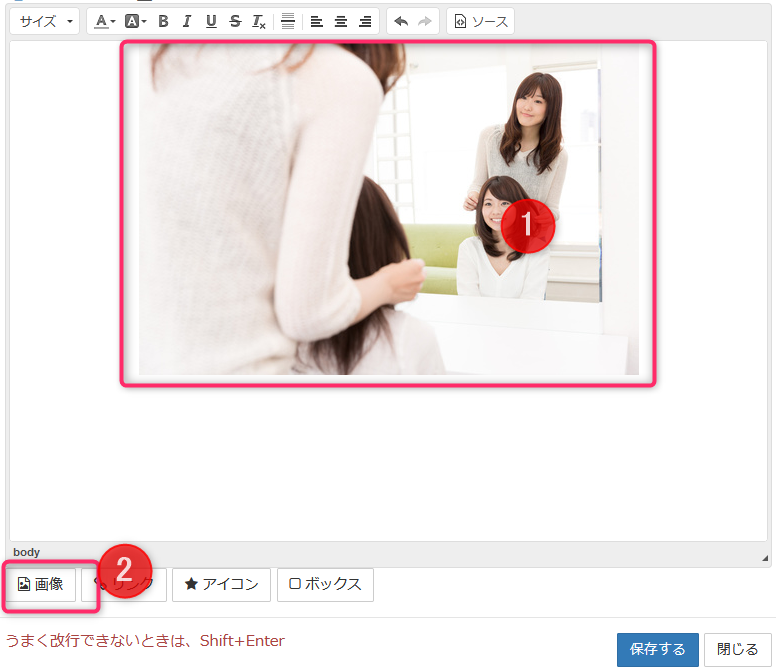776x671 pixels.
Task: Toggle italic formatting
Action: [186, 21]
